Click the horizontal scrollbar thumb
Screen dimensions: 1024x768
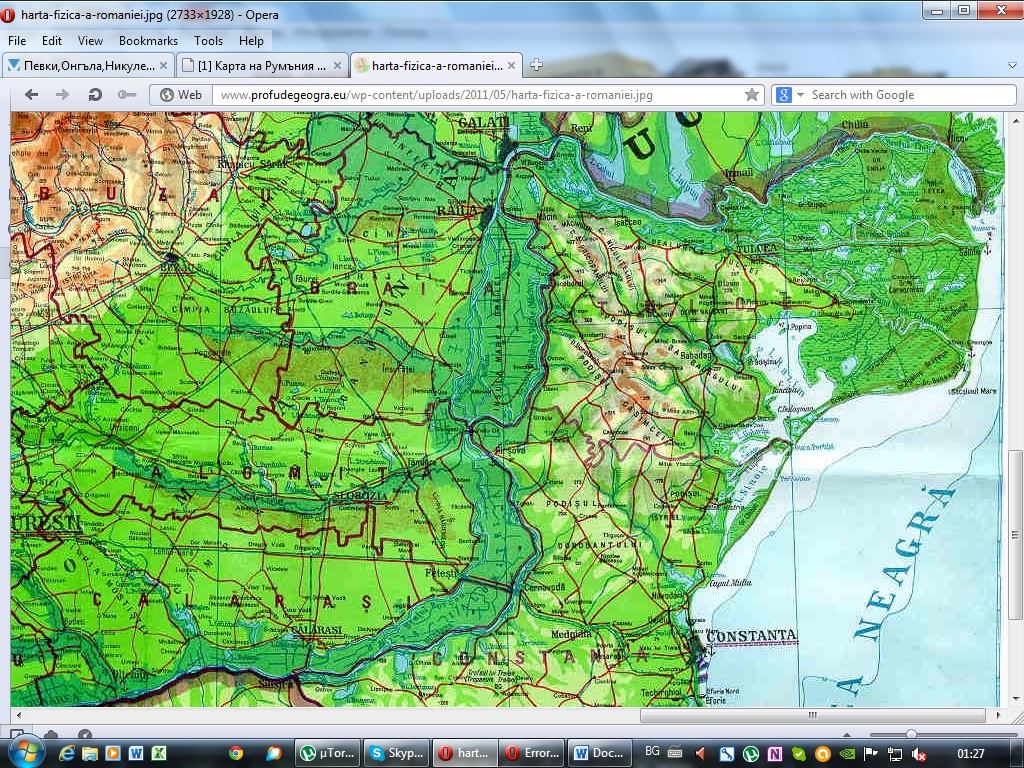(x=811, y=716)
